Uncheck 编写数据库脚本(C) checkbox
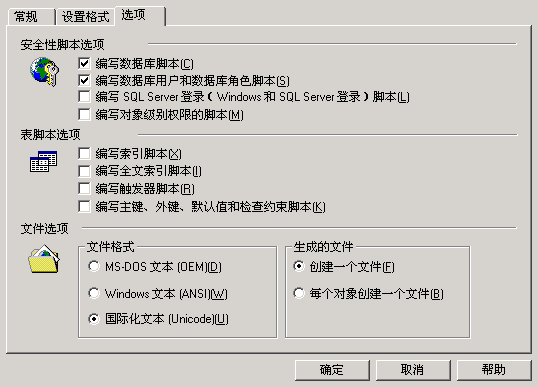 pyautogui.click(x=84, y=63)
